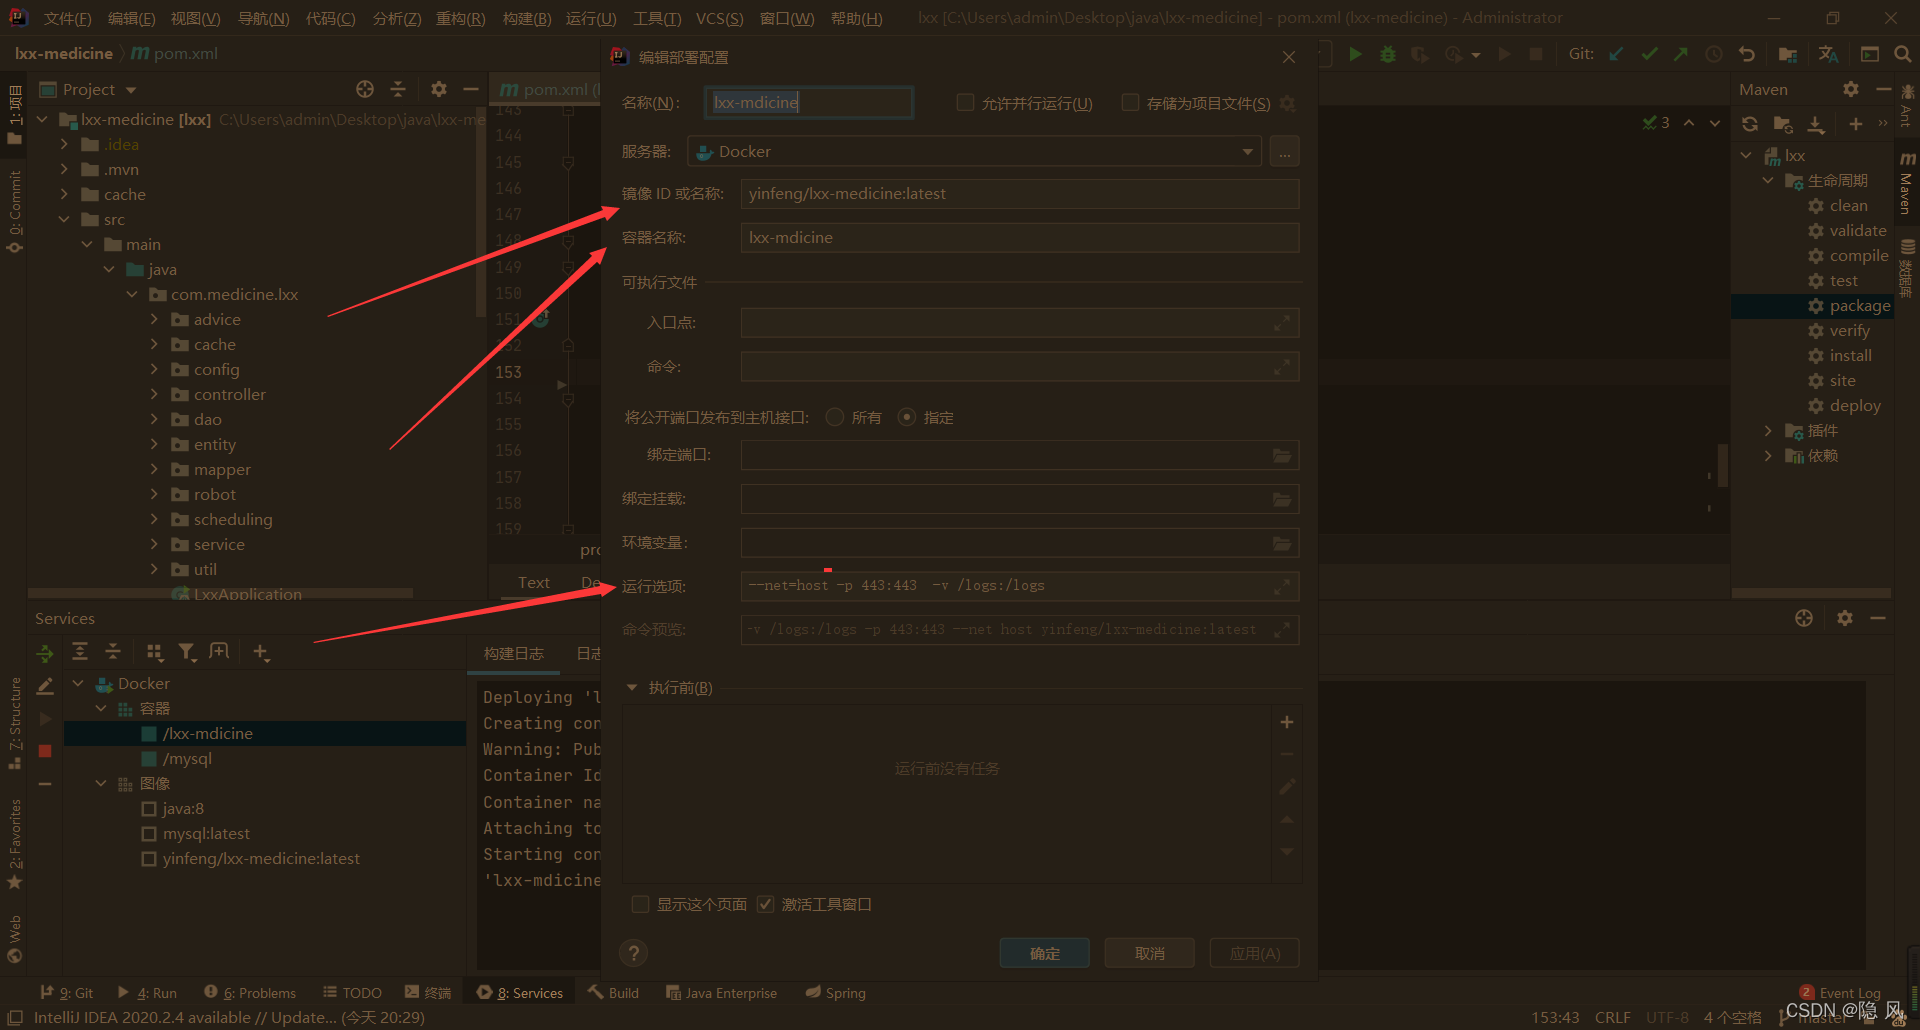Click edit configuration pencil in Services
The width and height of the screenshot is (1920, 1030).
(x=45, y=686)
